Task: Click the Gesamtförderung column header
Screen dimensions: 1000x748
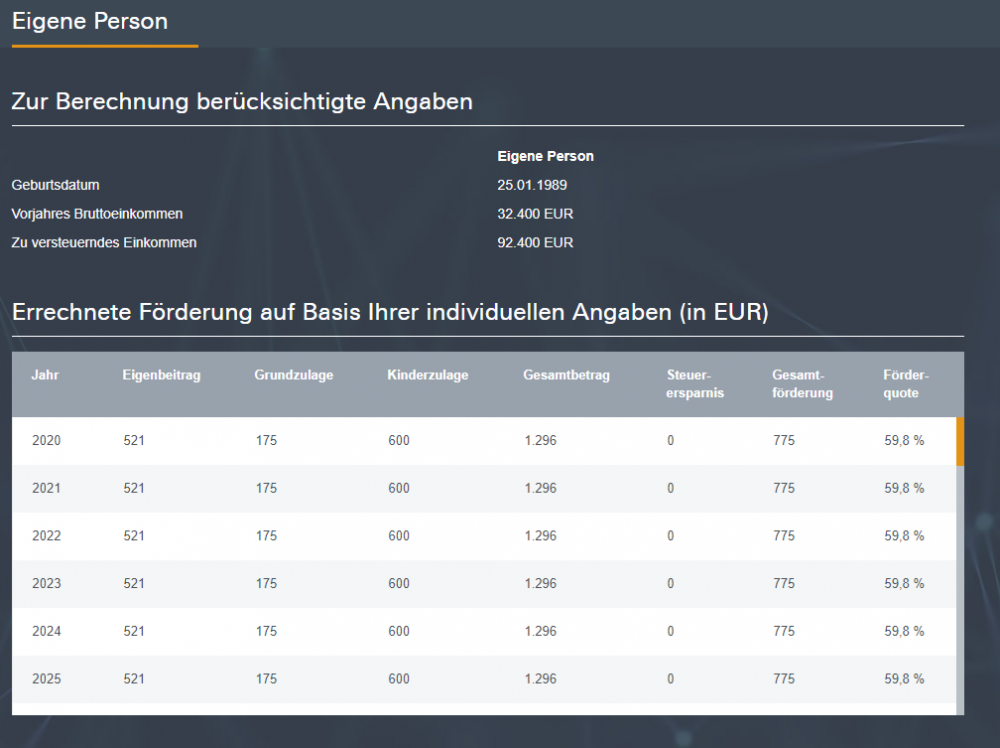Action: (802, 384)
